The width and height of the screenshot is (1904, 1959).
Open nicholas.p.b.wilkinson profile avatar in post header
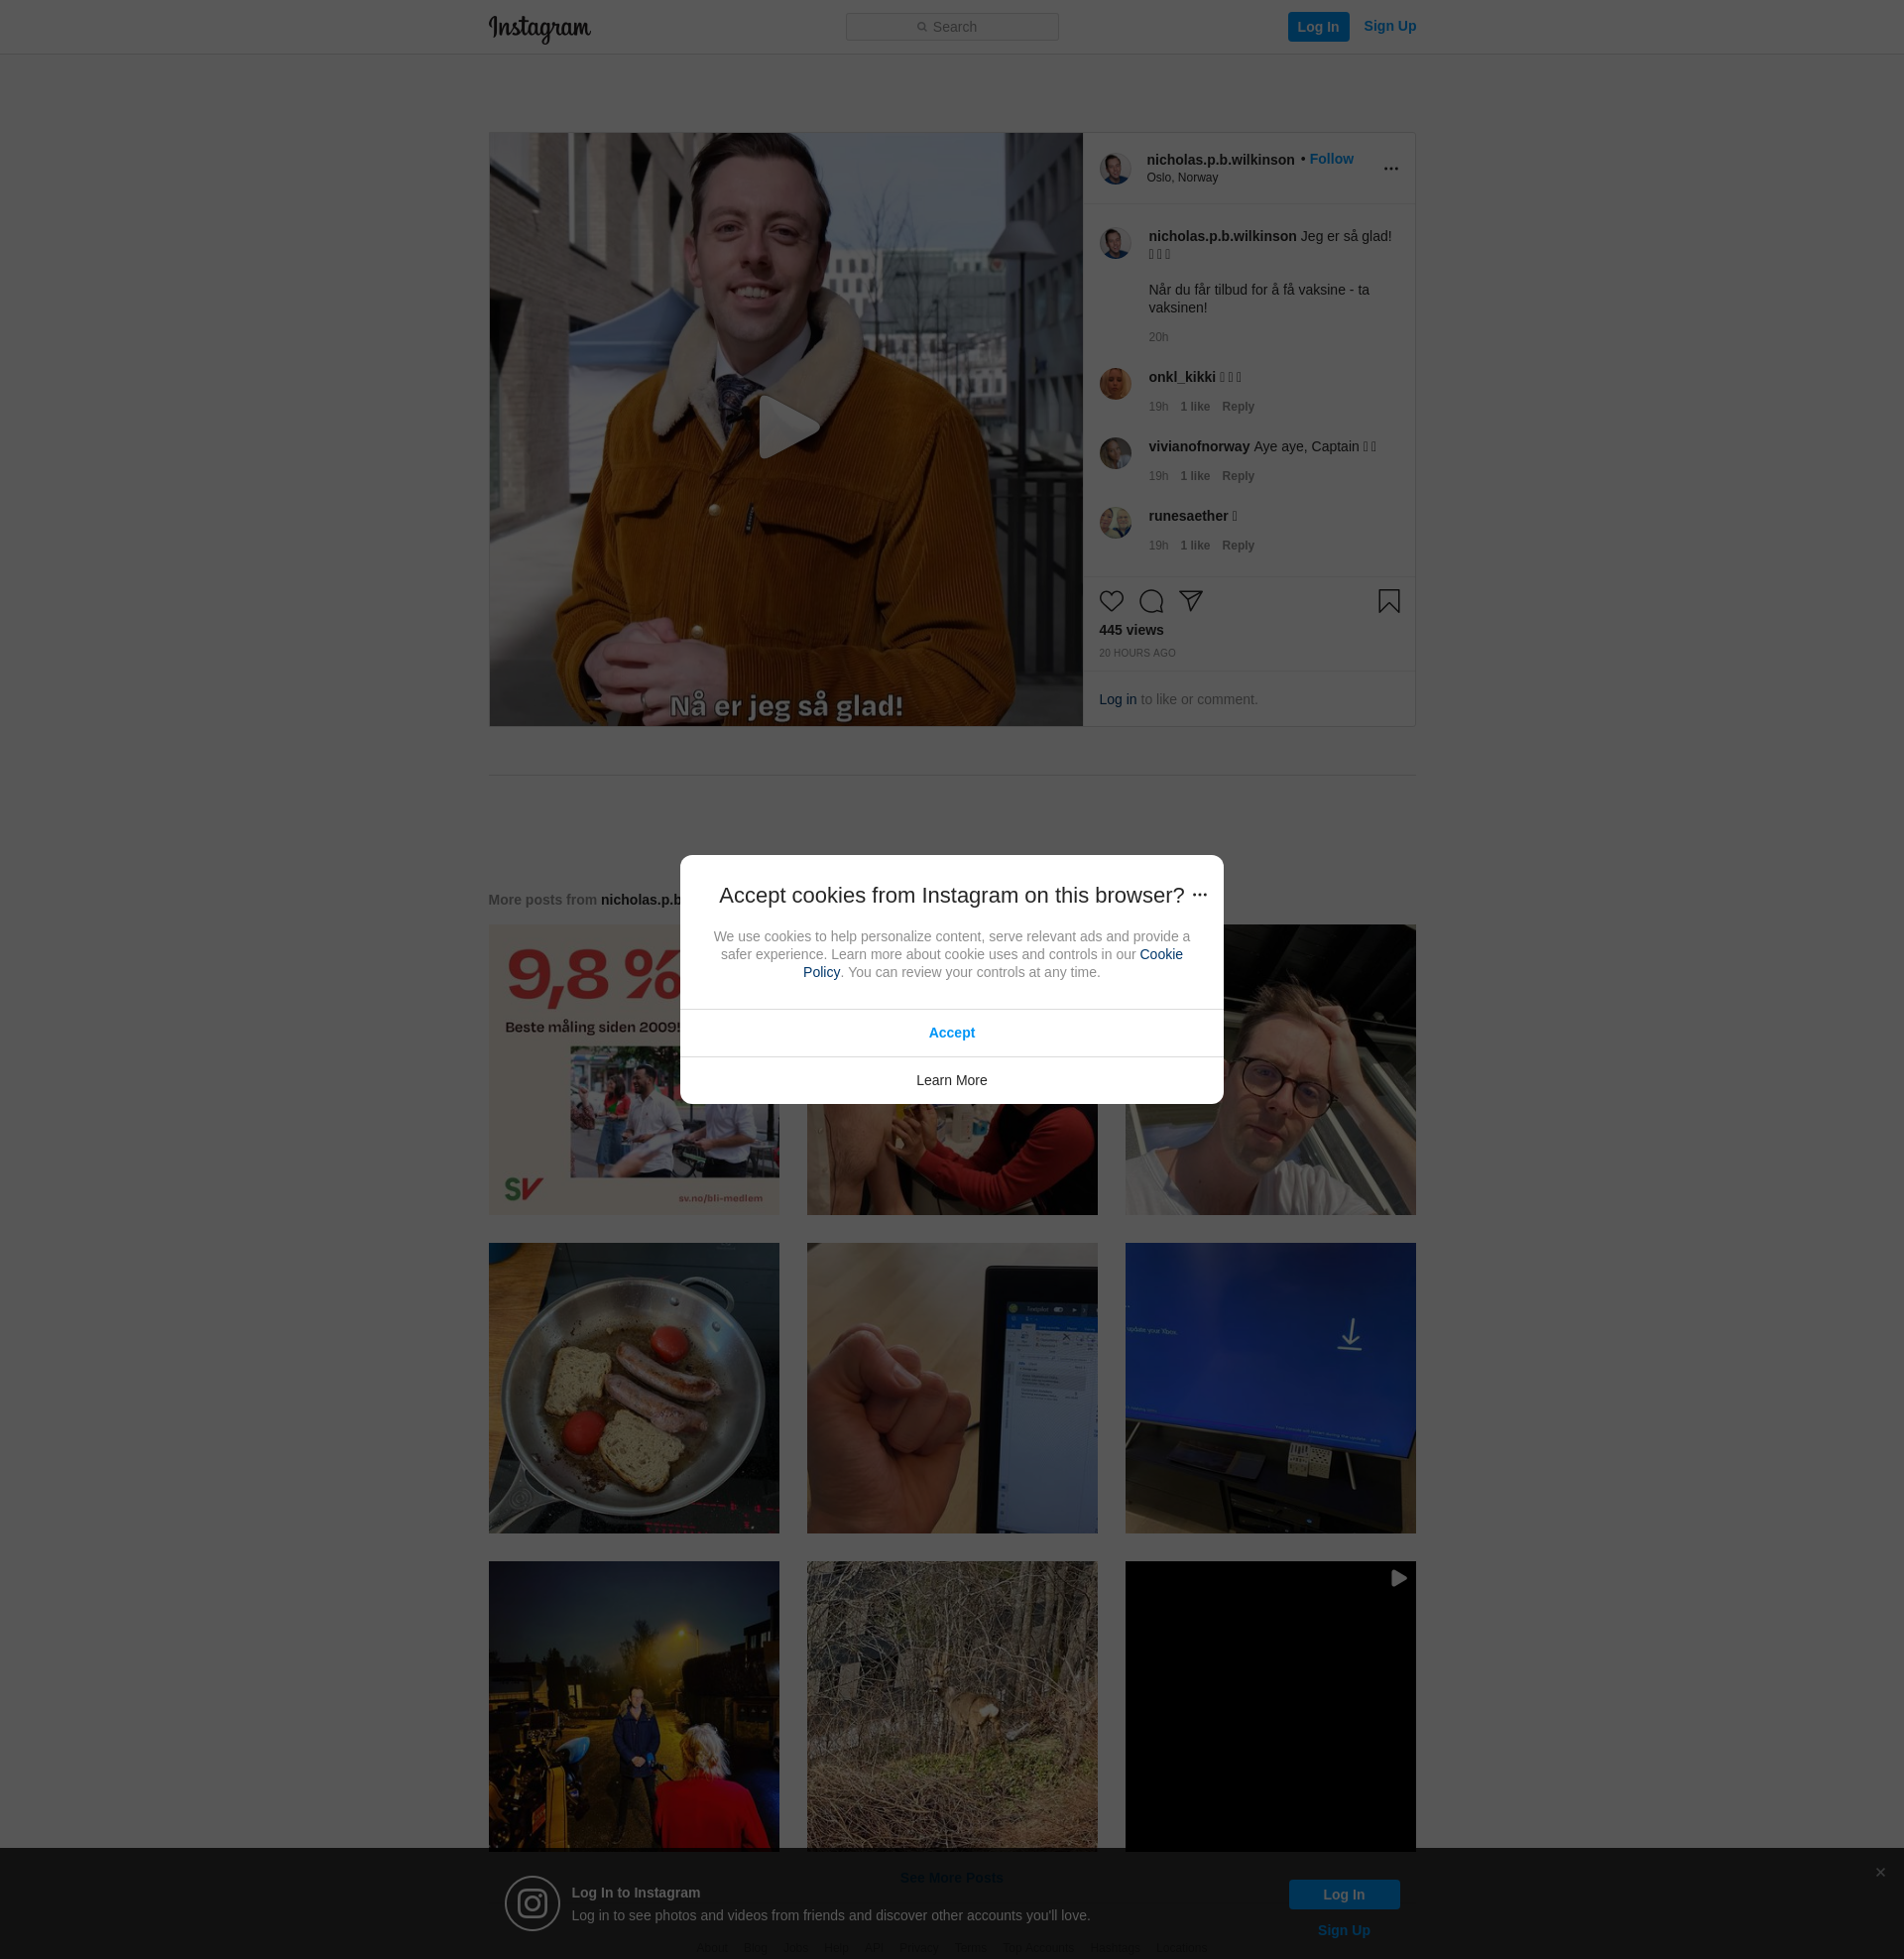click(x=1115, y=168)
